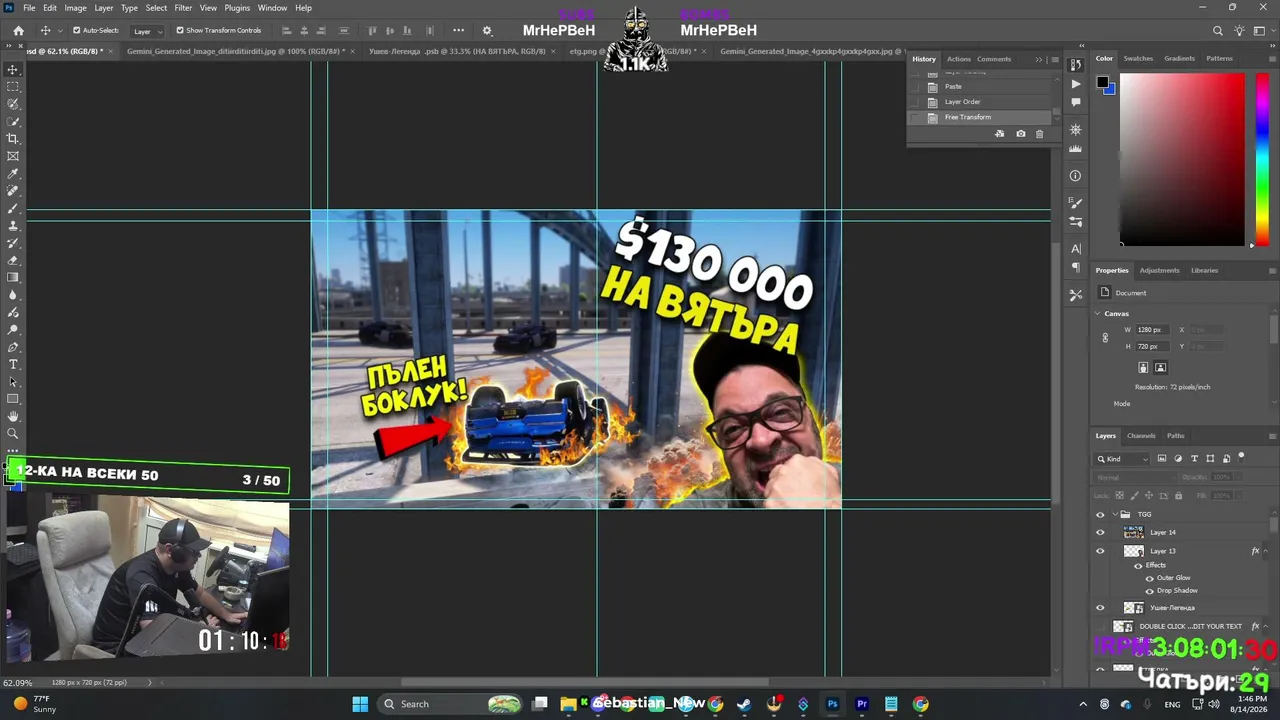1280x720 pixels.
Task: Filter layers by type layers
Action: tap(1194, 459)
